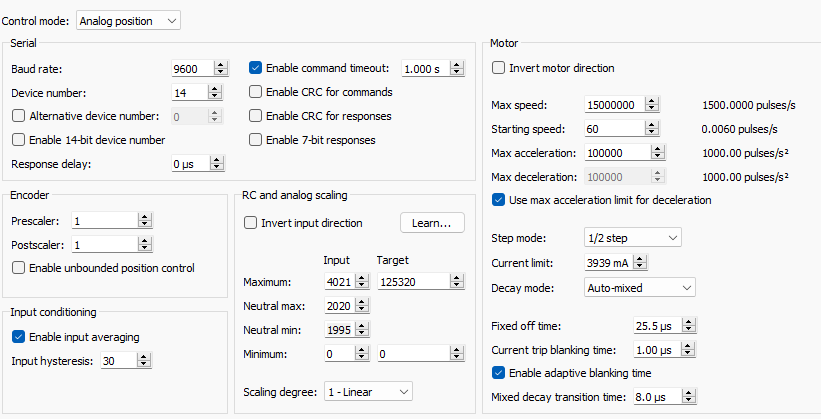Decrease Device number with down spinner arrow
This screenshot has width=821, height=419.
216,96
